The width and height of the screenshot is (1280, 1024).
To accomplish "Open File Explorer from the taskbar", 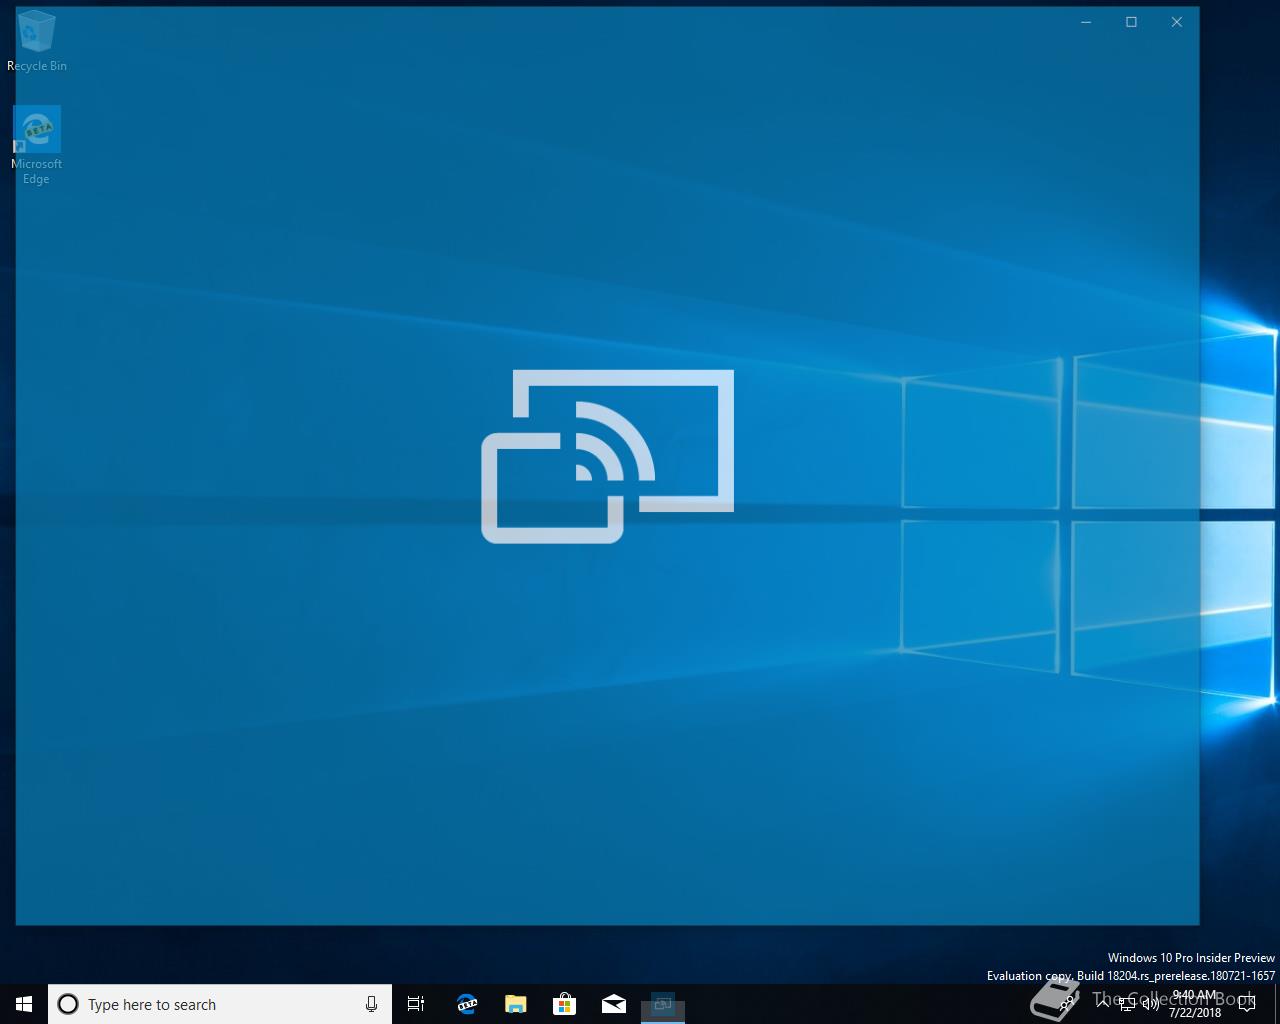I will click(515, 1004).
